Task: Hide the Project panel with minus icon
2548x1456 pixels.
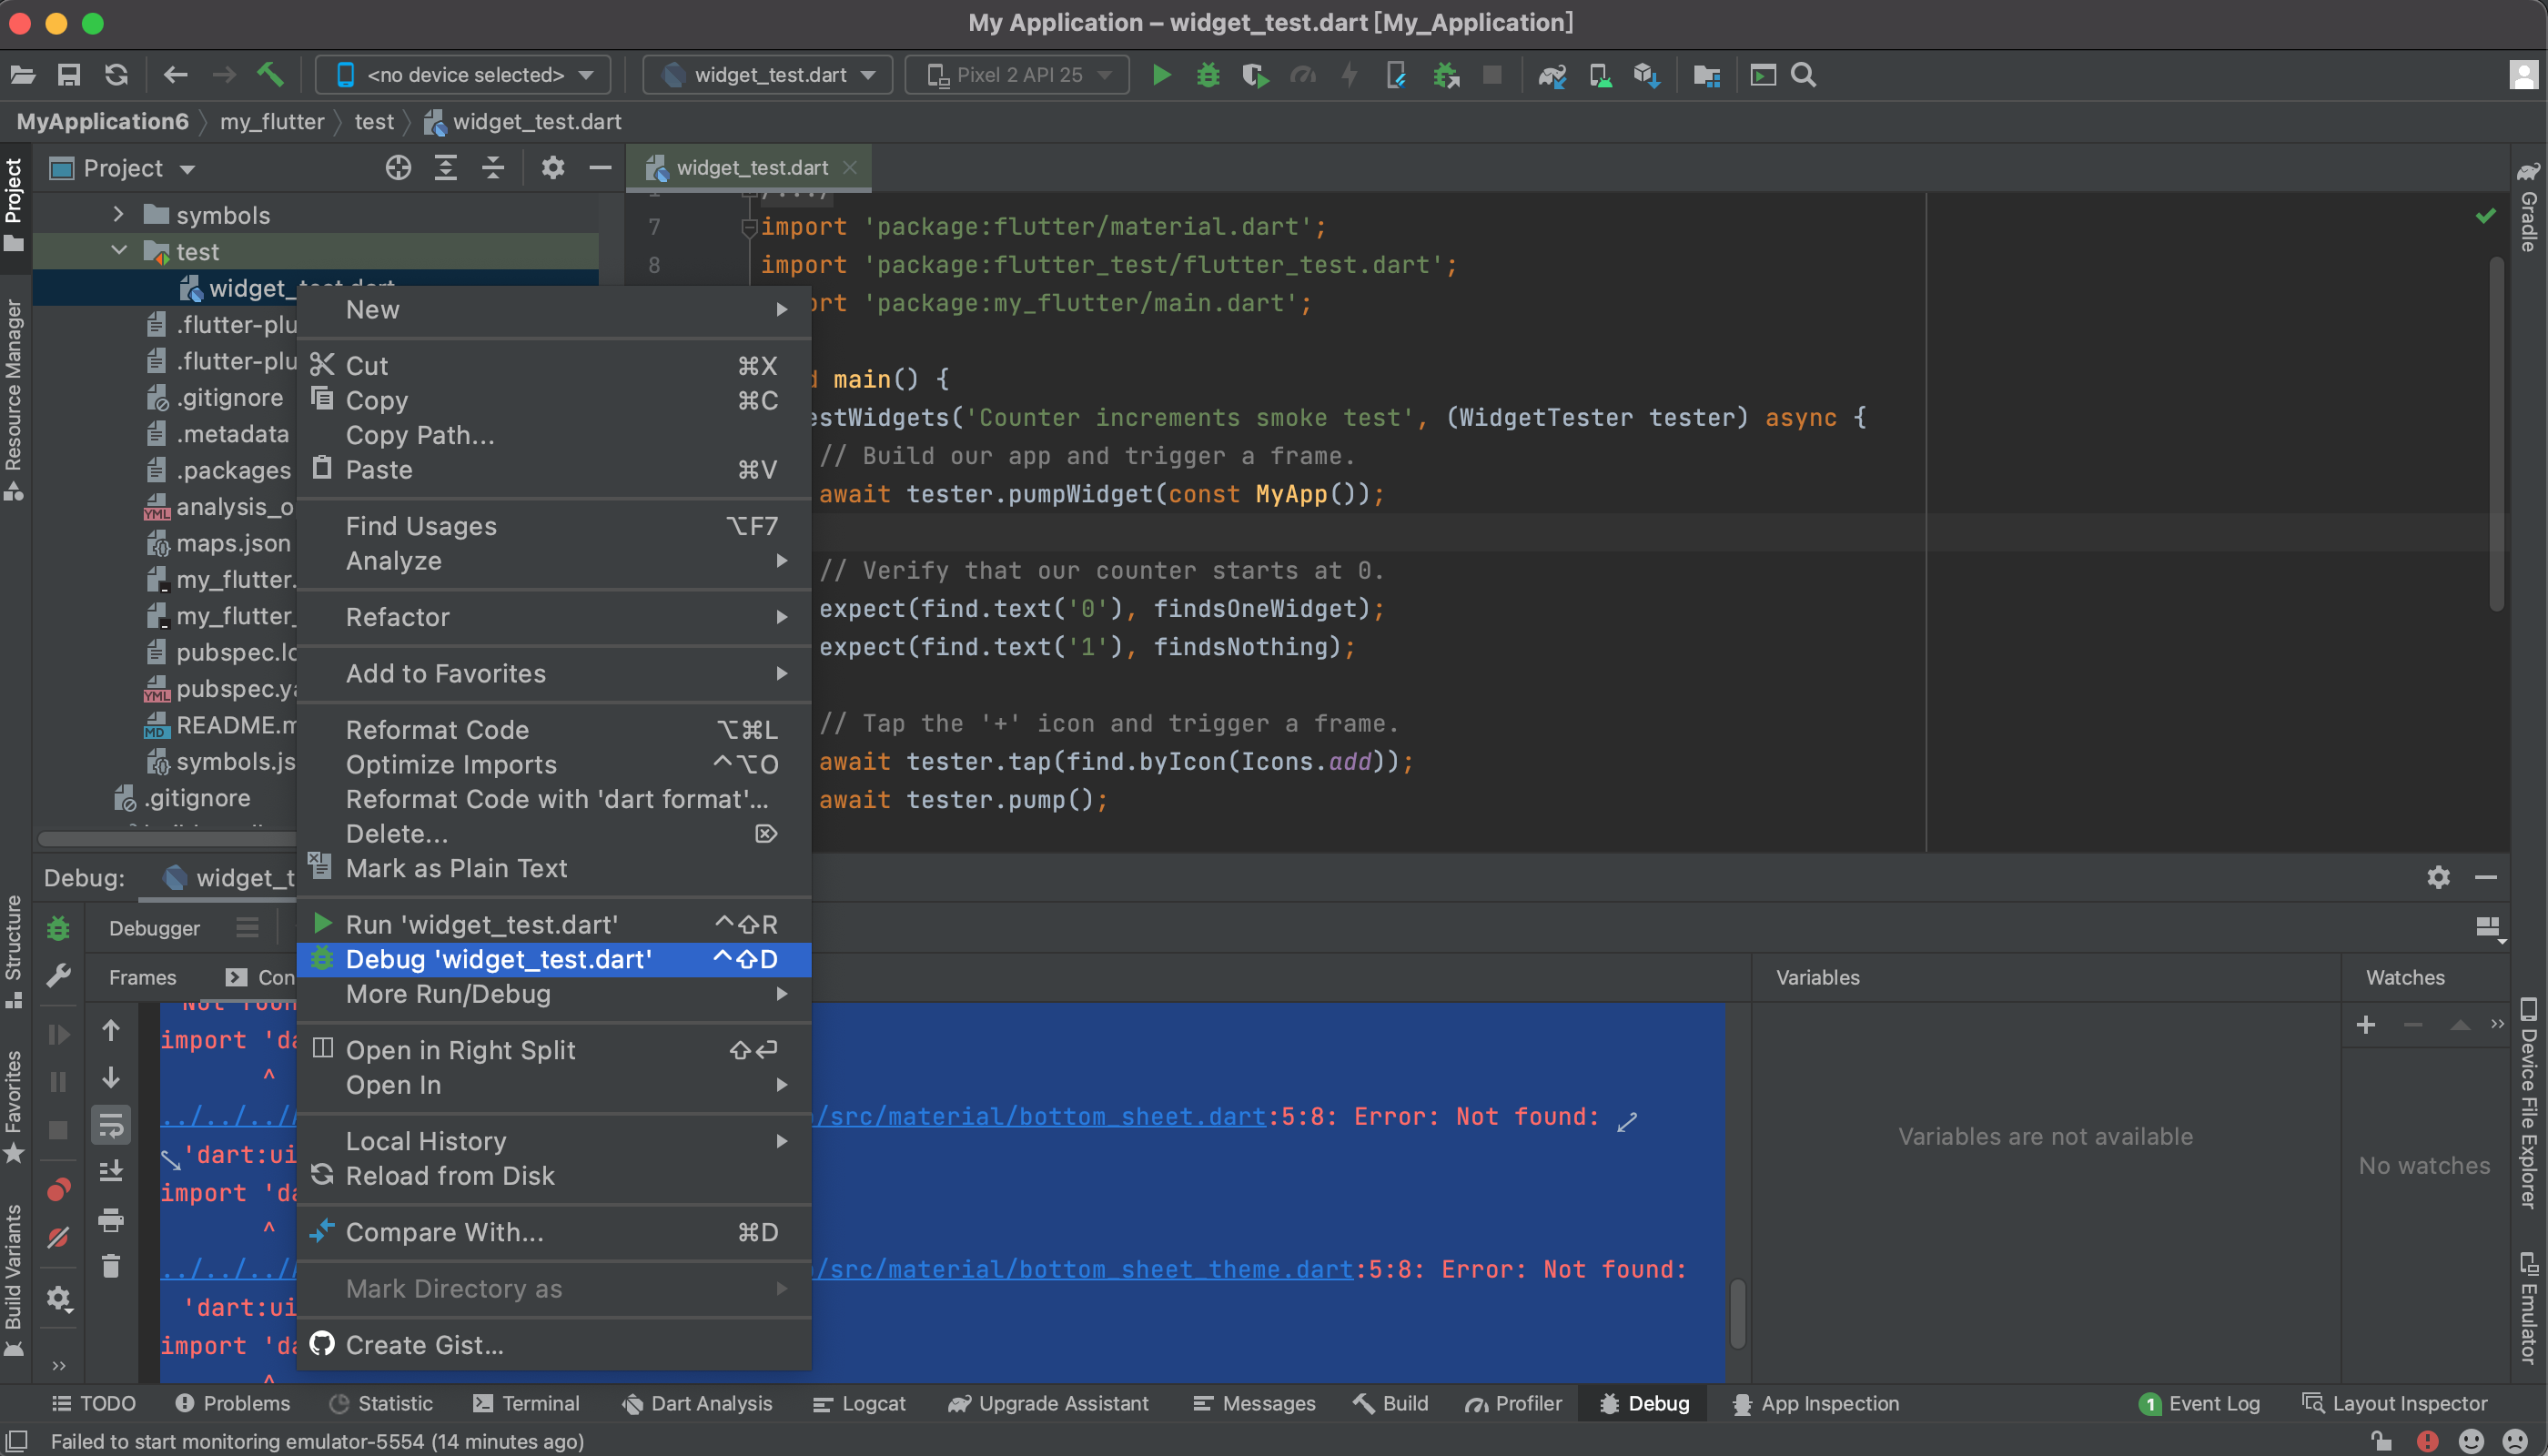Action: pos(600,168)
